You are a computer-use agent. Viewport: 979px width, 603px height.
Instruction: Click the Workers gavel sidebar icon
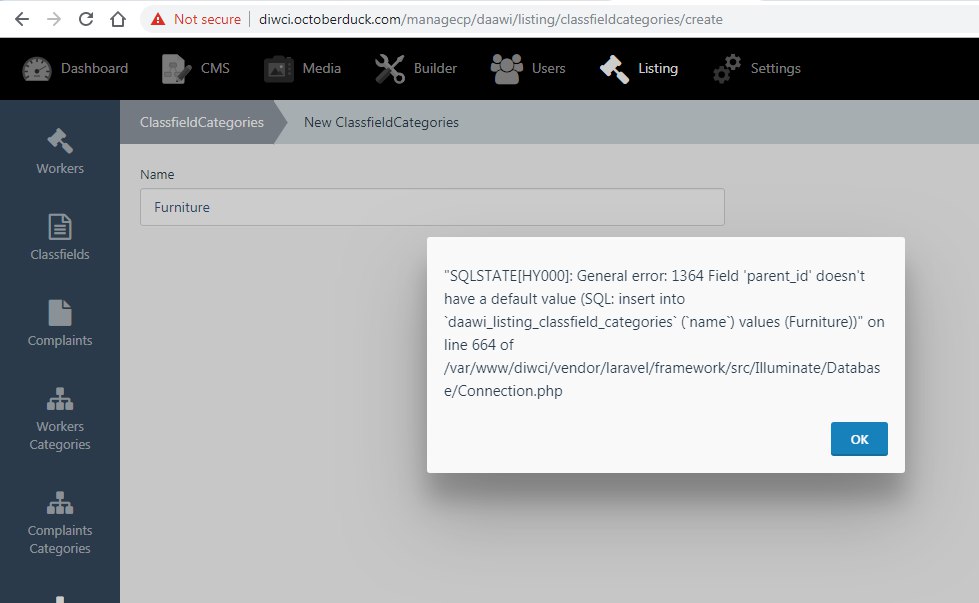(x=60, y=140)
